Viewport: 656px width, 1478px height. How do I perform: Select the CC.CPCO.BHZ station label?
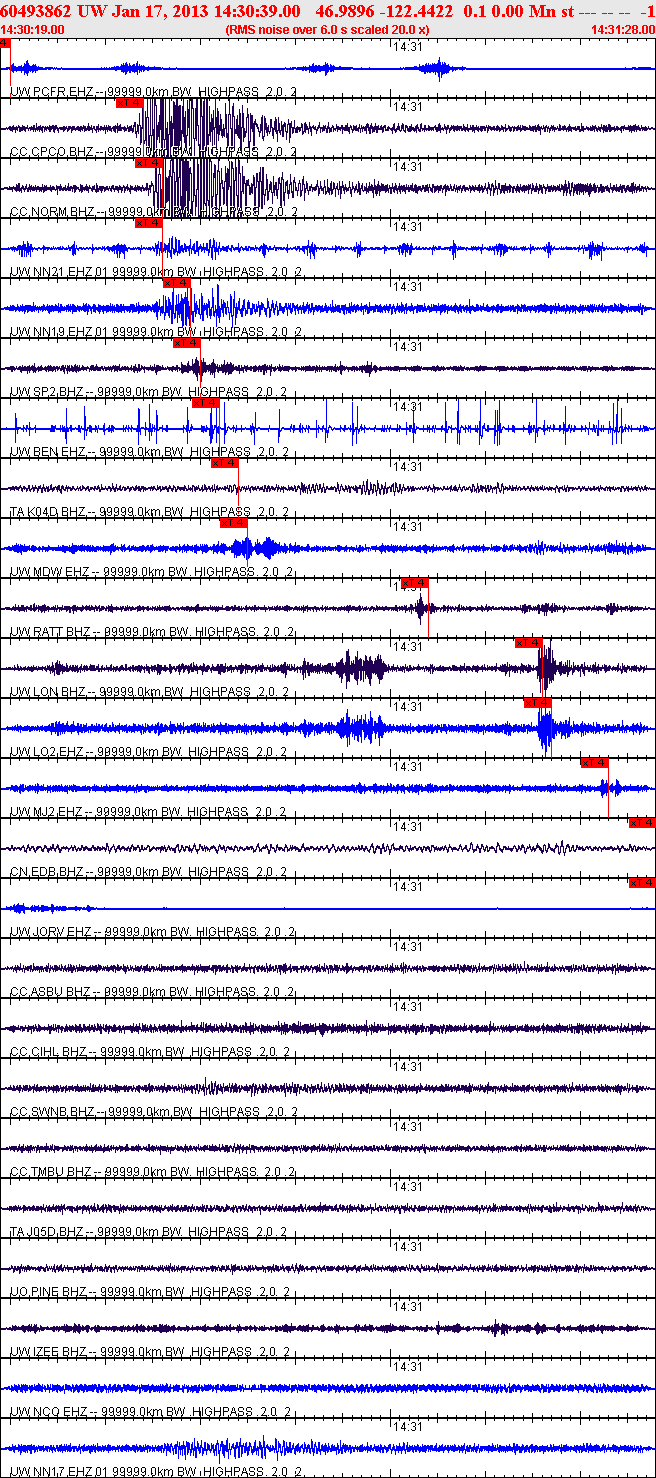pyautogui.click(x=153, y=152)
